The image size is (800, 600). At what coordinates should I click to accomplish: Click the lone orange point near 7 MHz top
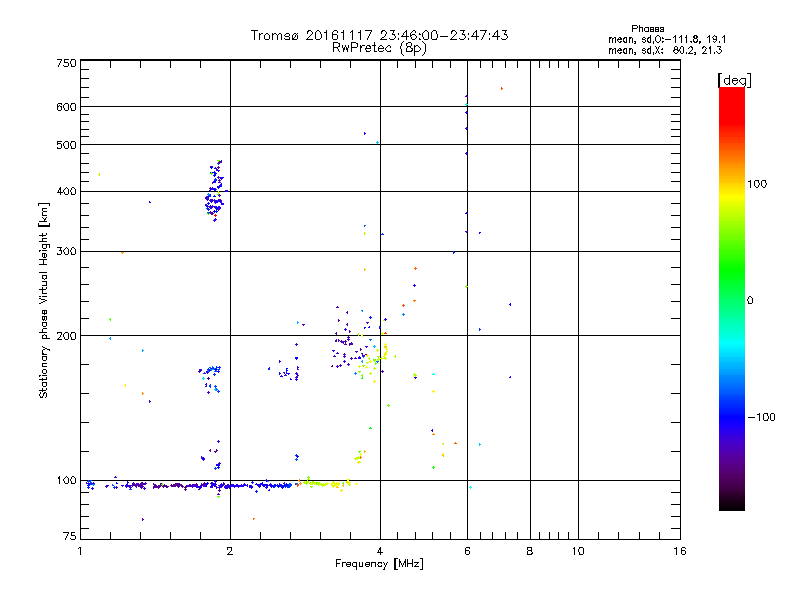[502, 89]
